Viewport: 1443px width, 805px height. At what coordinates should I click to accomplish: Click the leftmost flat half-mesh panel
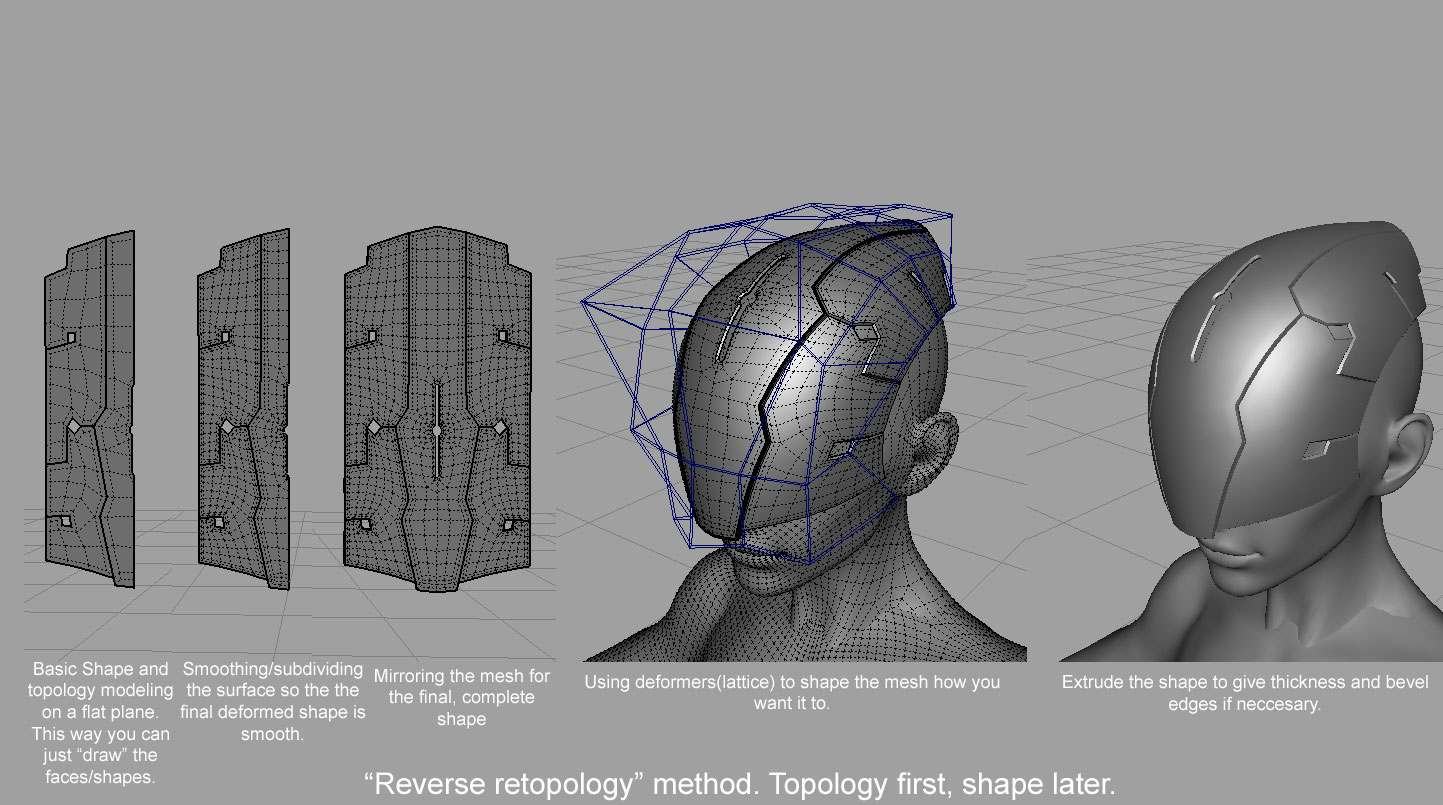(x=90, y=408)
